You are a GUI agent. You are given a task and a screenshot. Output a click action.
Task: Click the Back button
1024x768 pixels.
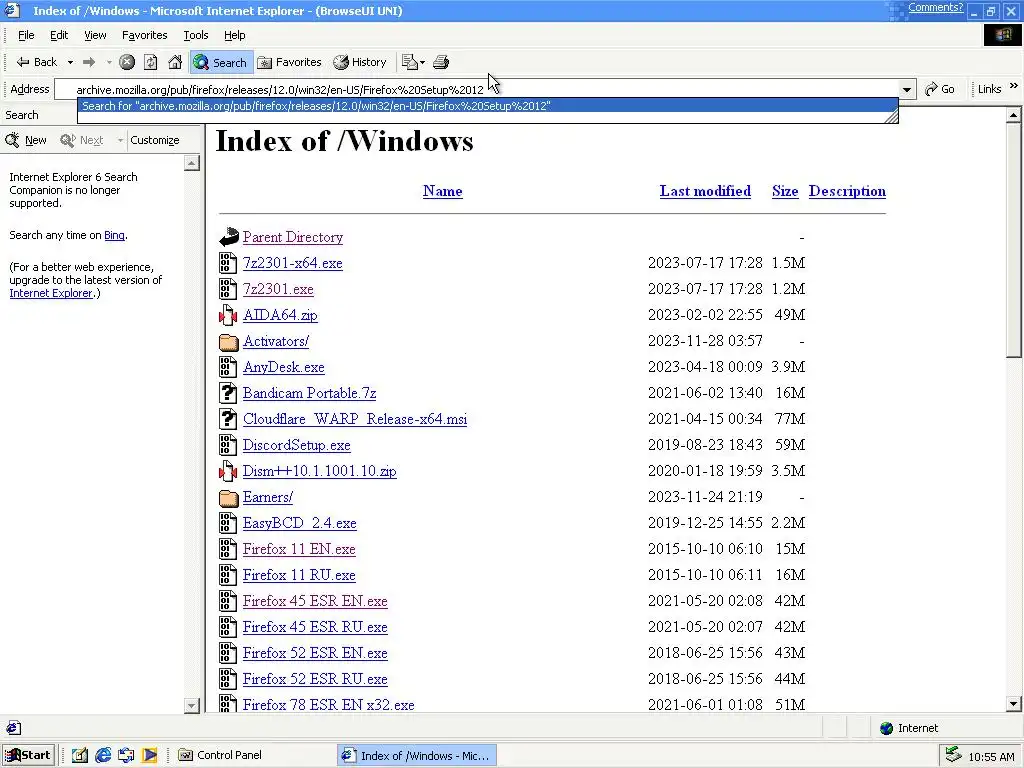pos(37,62)
